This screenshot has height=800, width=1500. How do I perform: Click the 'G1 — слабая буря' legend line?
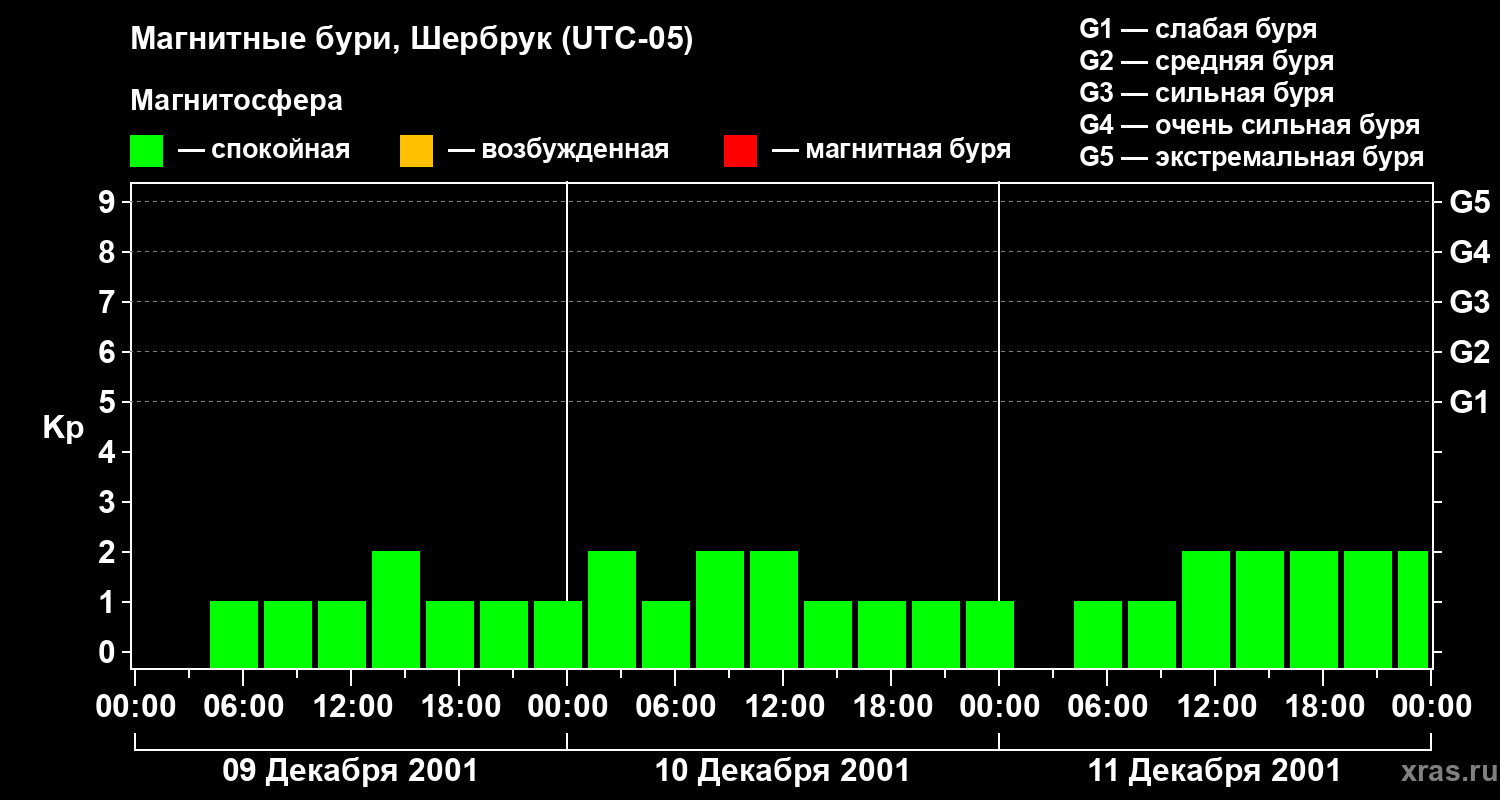pyautogui.click(x=1198, y=29)
